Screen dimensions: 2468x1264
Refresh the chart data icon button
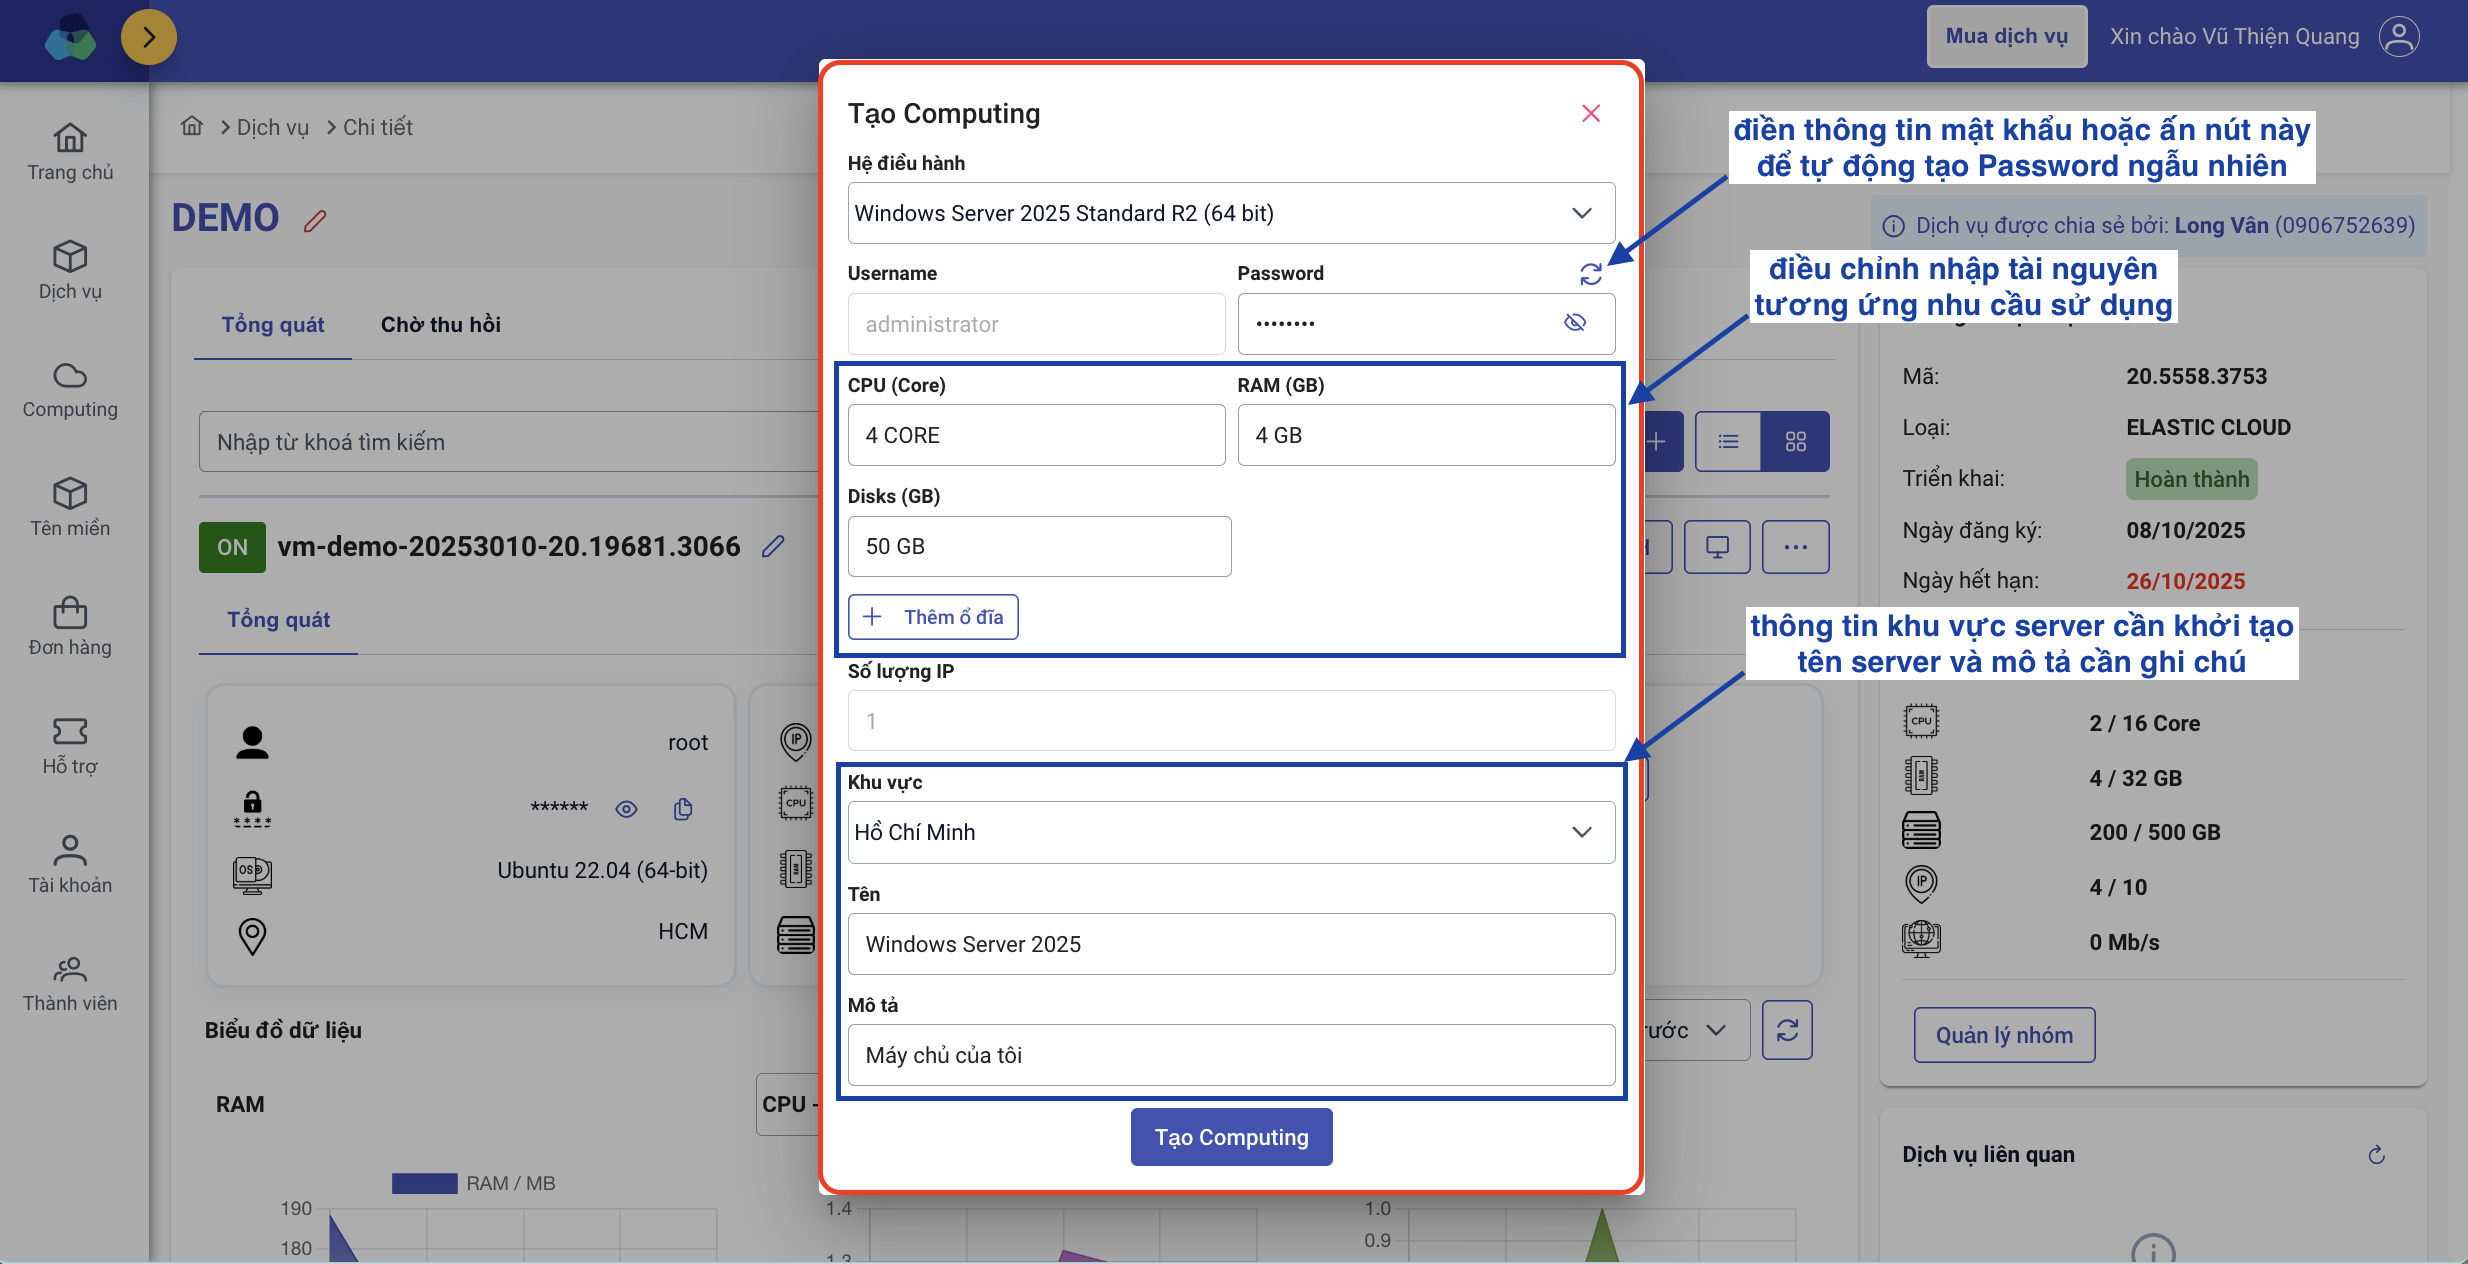(x=1787, y=1030)
